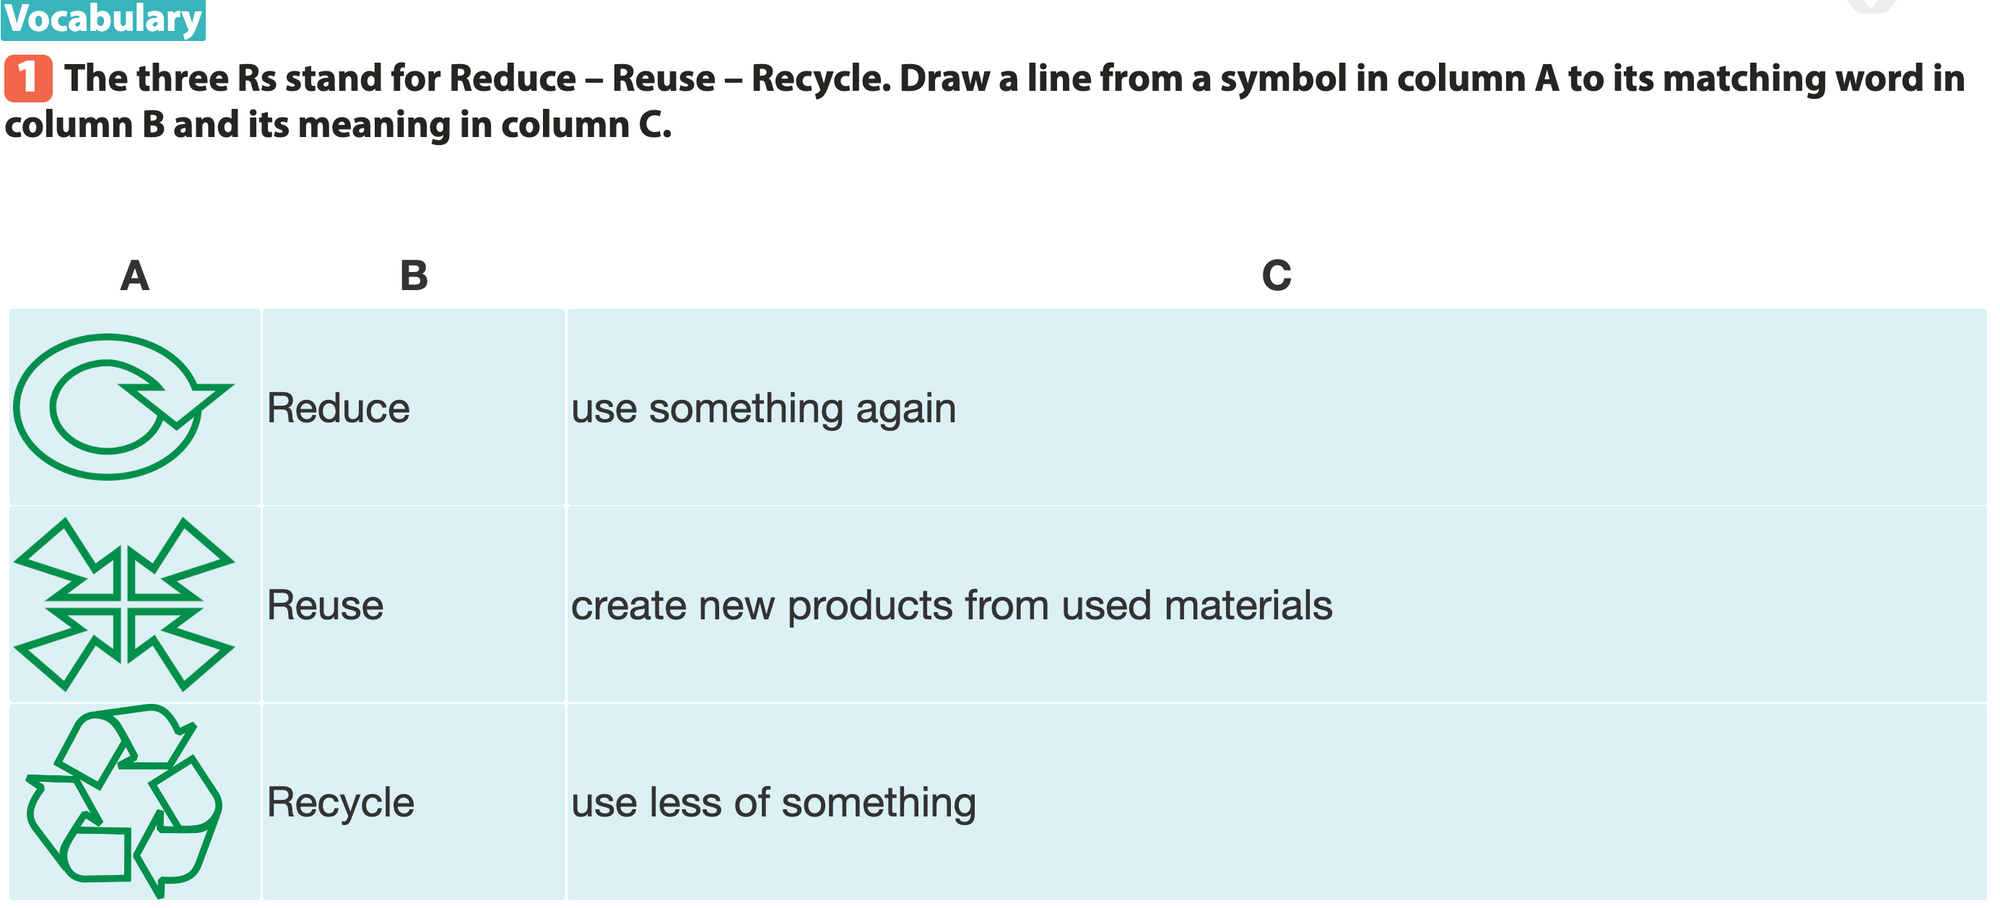Screen dimensions: 2000x908
Task: Click the orange number 1 badge
Action: (x=28, y=79)
